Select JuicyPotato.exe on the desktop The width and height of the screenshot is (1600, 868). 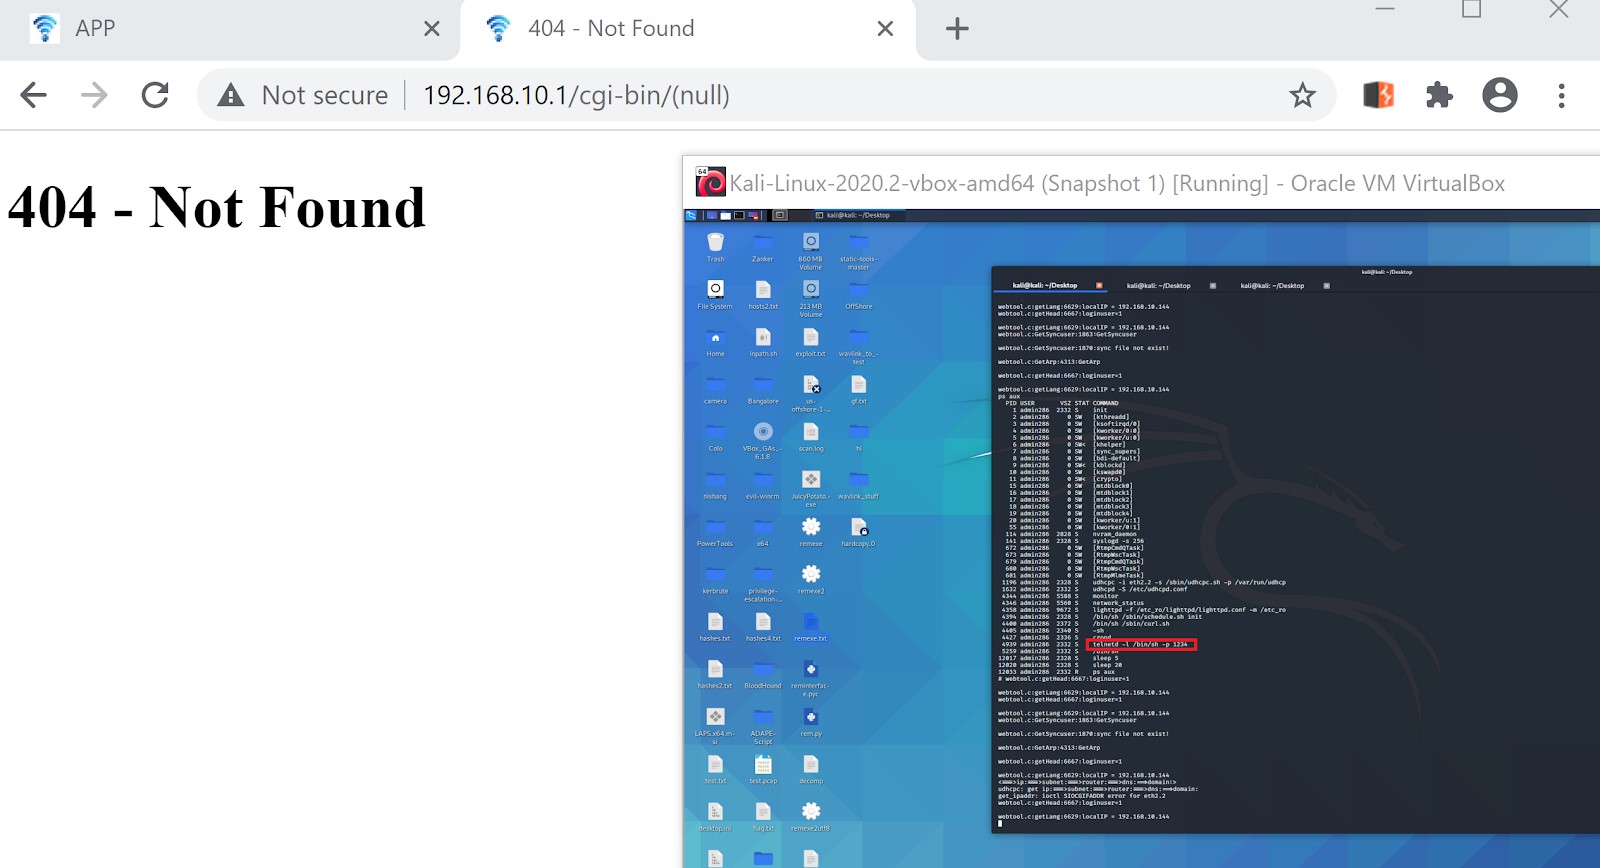811,488
